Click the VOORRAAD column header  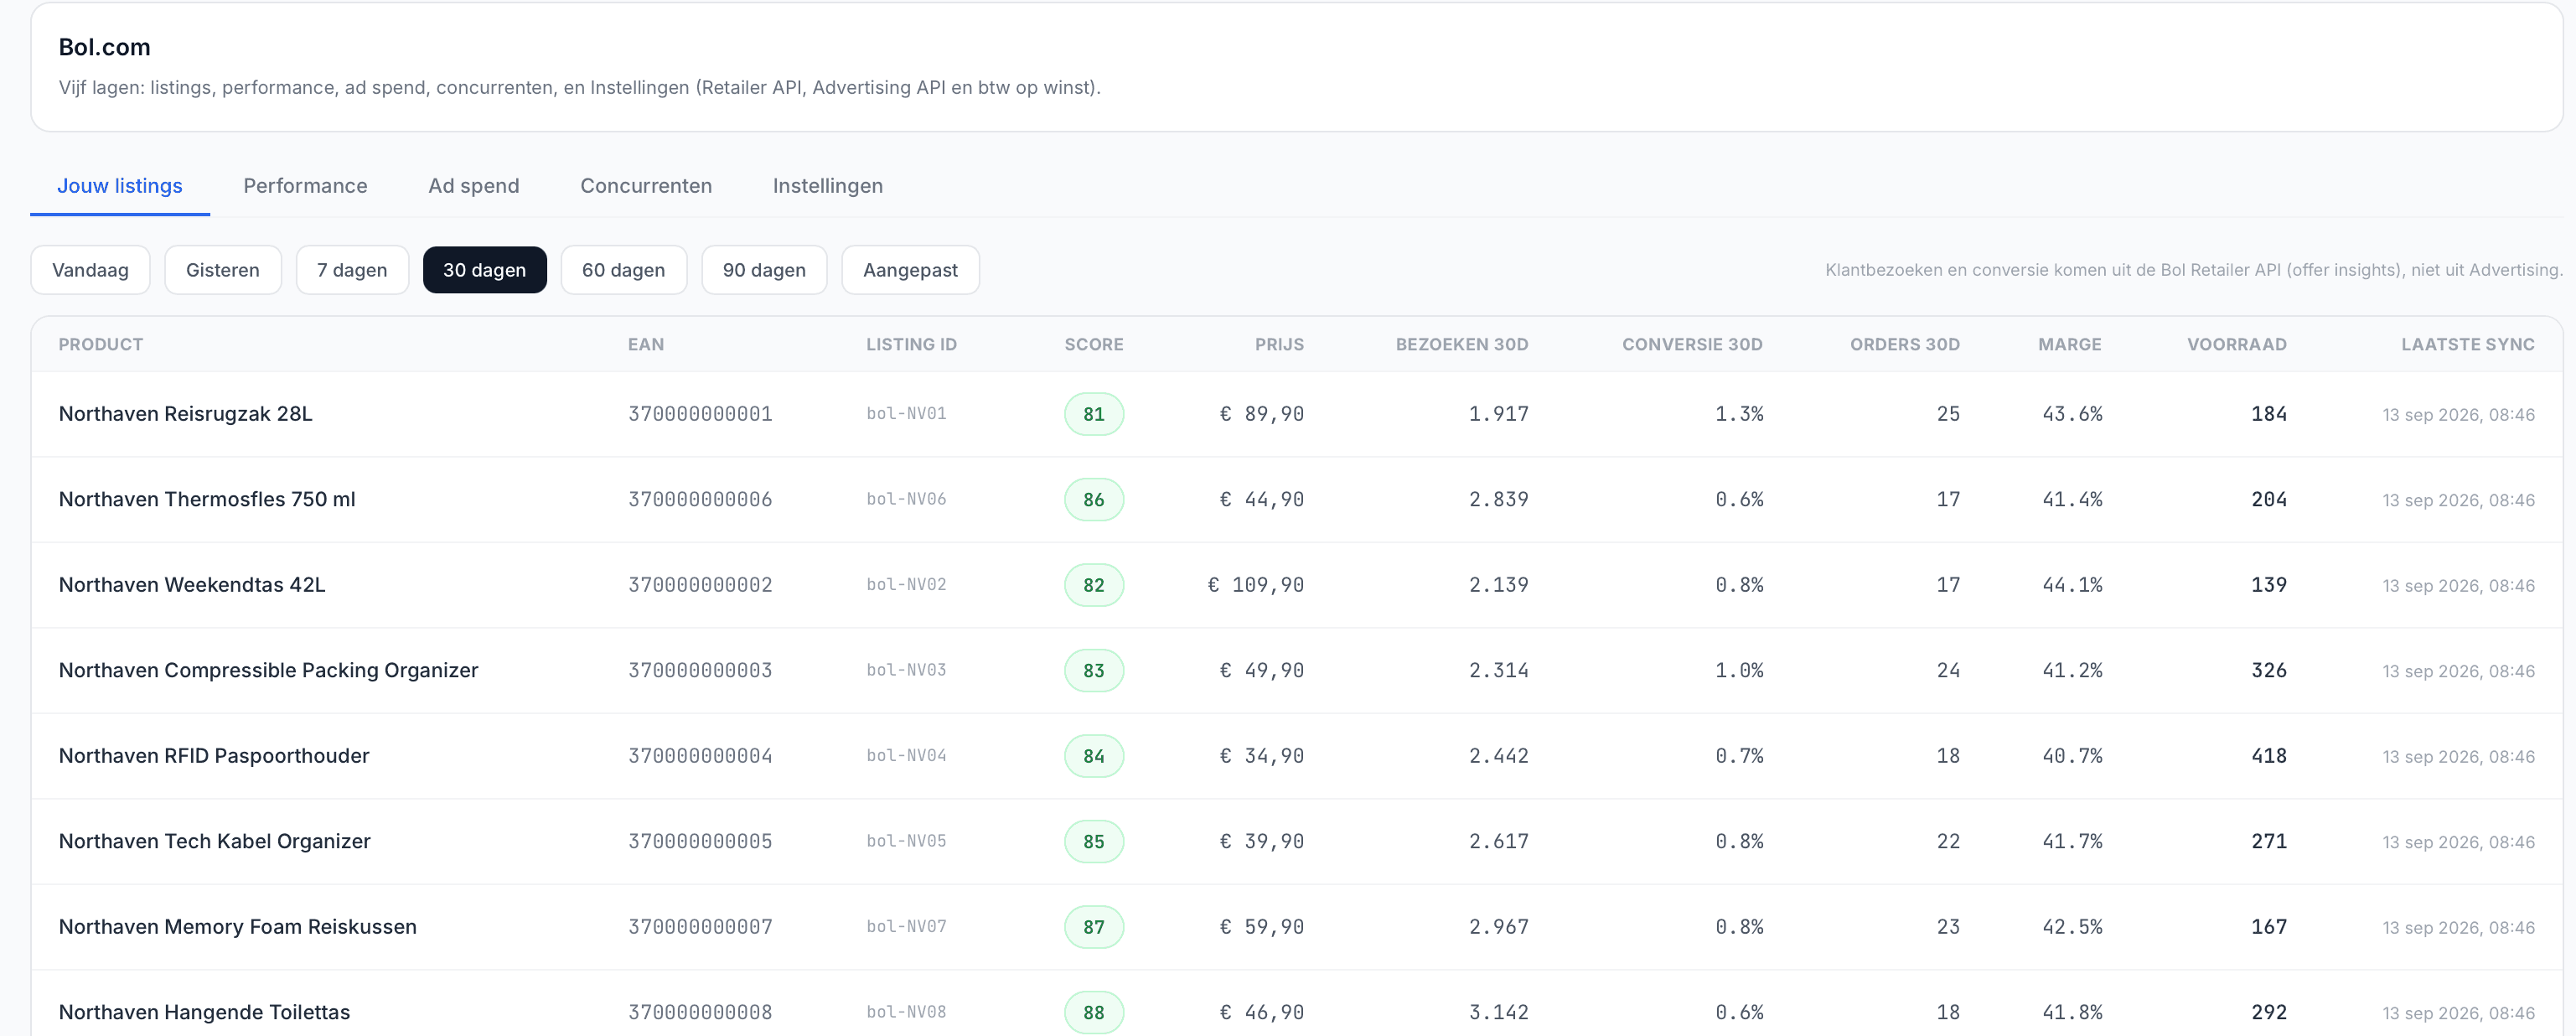coord(2237,344)
